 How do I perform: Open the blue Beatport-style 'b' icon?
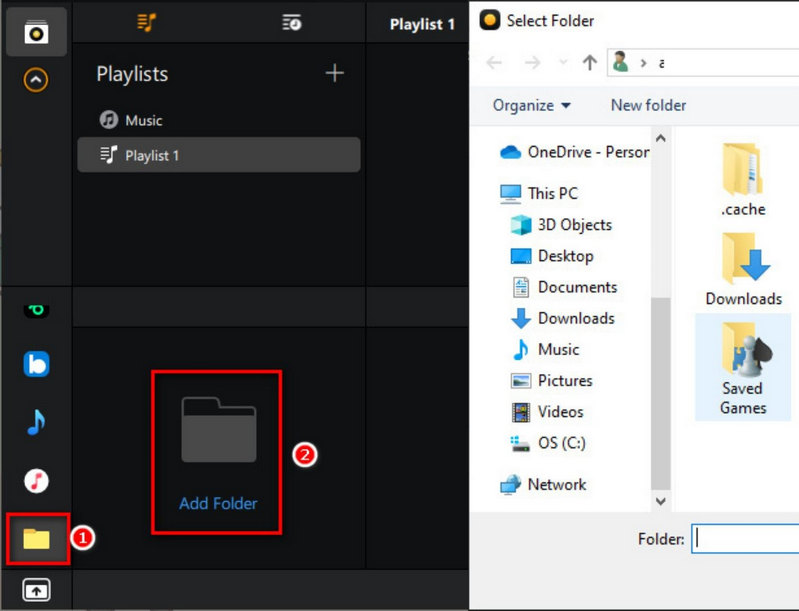click(36, 364)
